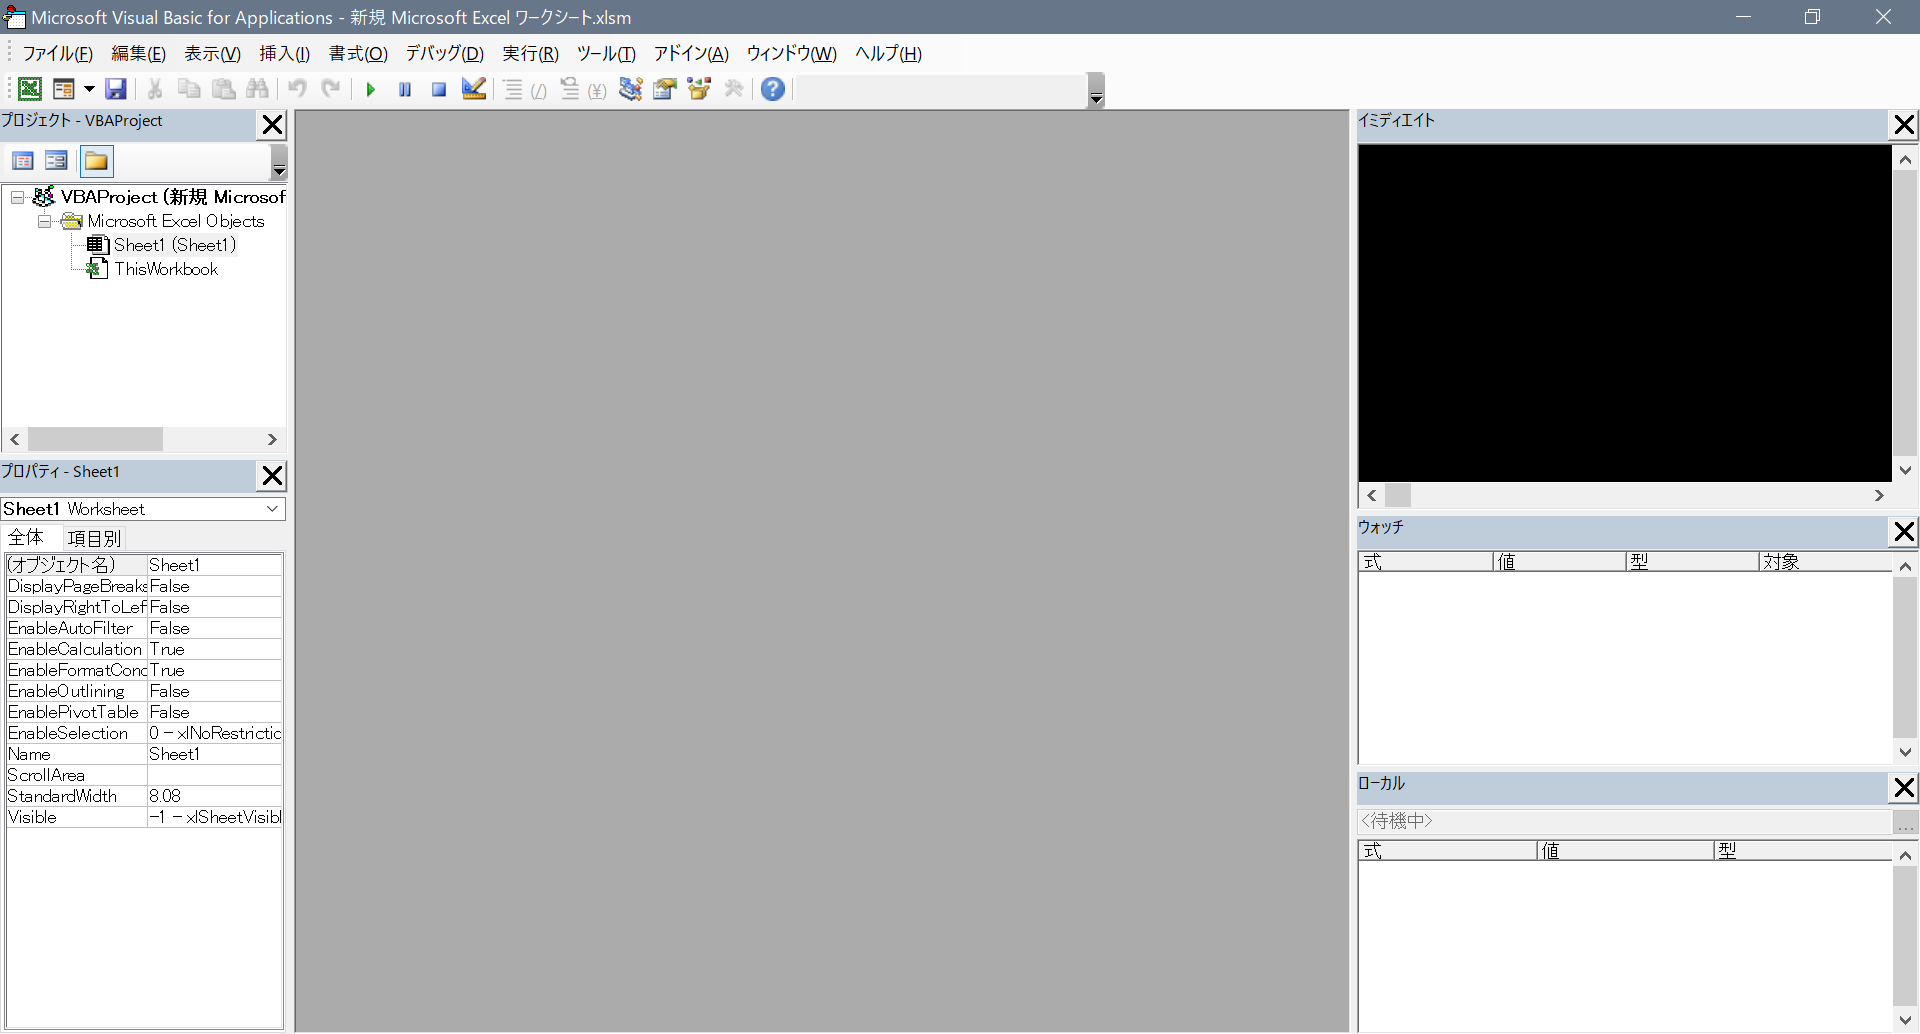This screenshot has height=1034, width=1920.
Task: Close the プロパティ panel
Action: coord(272,476)
